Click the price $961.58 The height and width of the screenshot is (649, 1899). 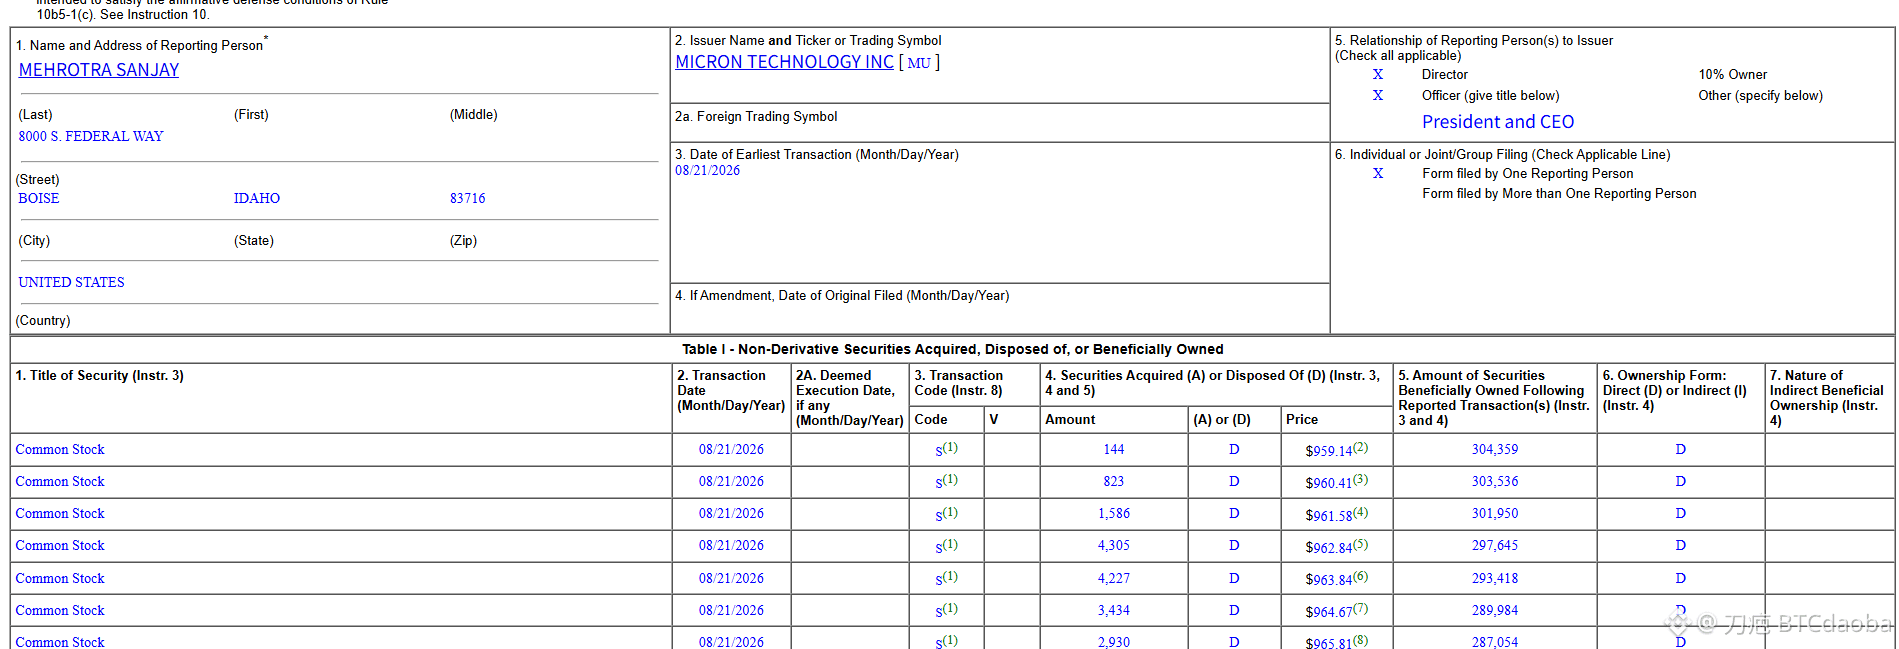[1329, 516]
